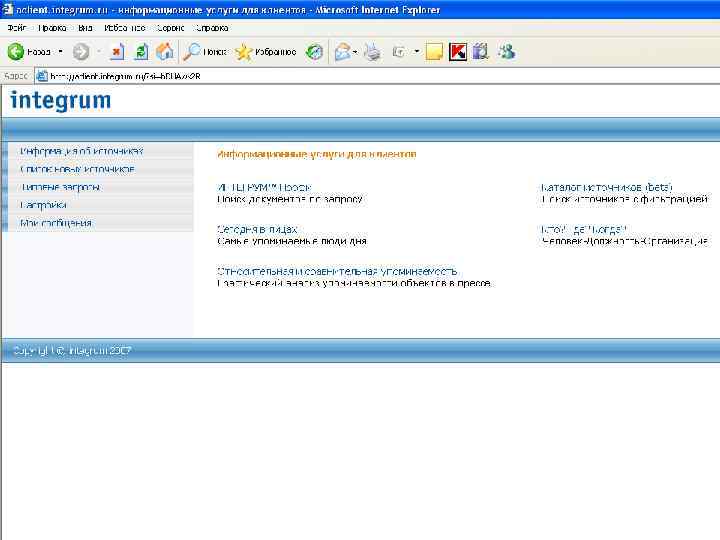
Task: Click the integrum logo
Action: pyautogui.click(x=61, y=101)
